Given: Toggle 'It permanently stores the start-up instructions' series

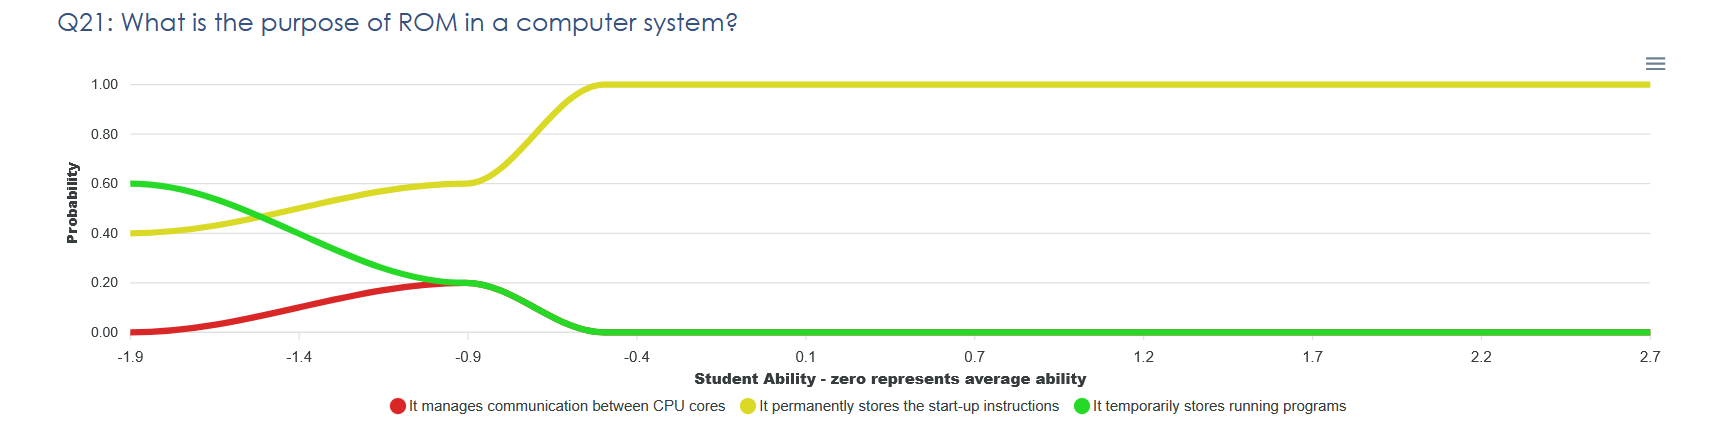Looking at the screenshot, I should pos(908,406).
